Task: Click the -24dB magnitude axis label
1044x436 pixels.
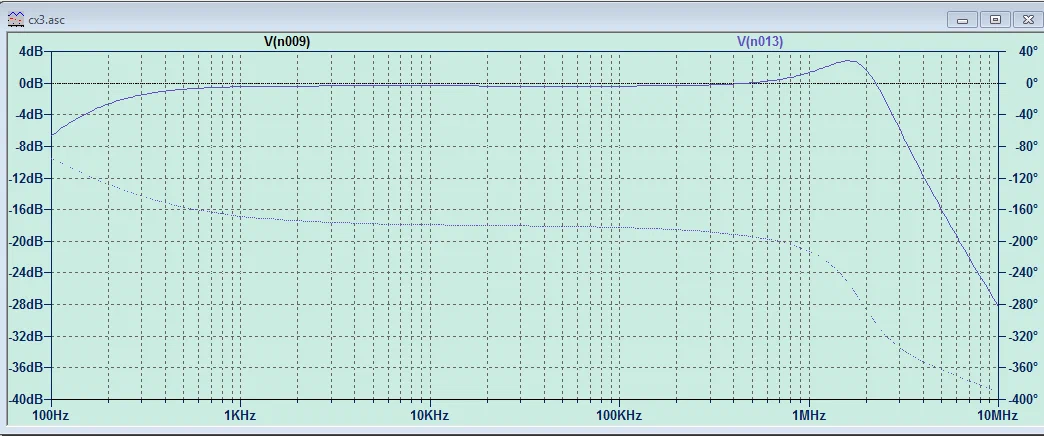Action: (x=27, y=272)
